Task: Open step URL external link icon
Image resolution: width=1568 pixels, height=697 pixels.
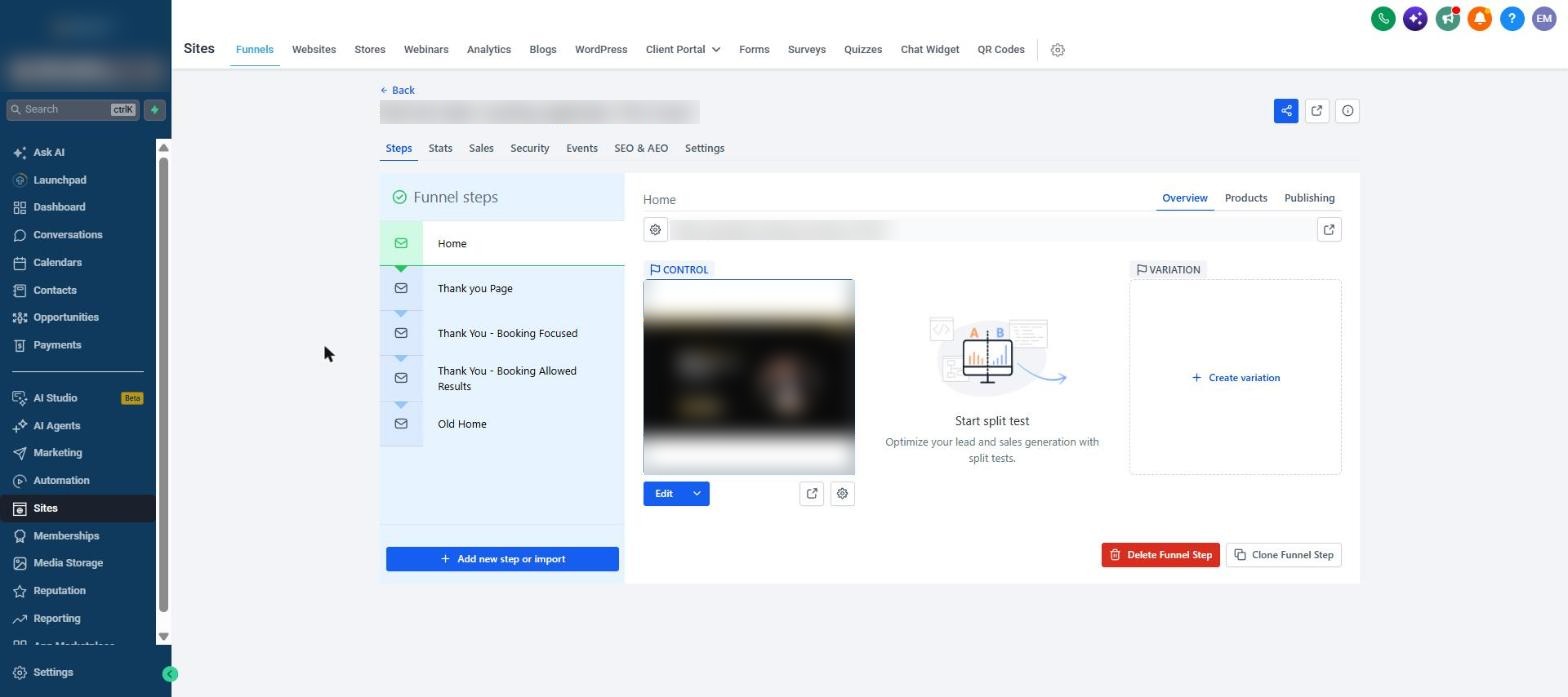Action: tap(1329, 230)
